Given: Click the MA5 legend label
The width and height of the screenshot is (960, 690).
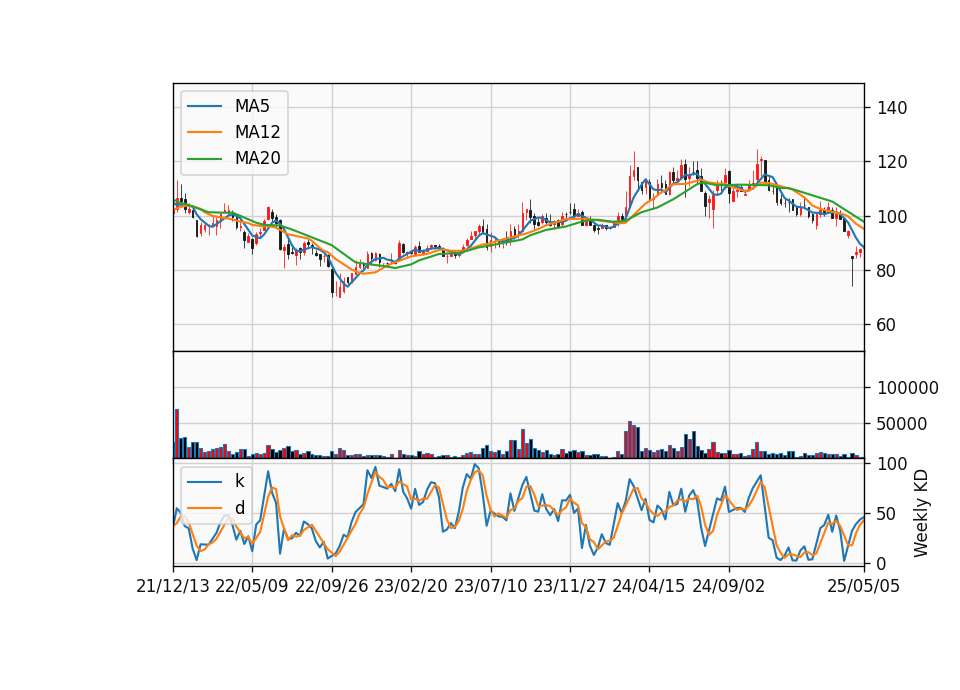Looking at the screenshot, I should pos(252,106).
